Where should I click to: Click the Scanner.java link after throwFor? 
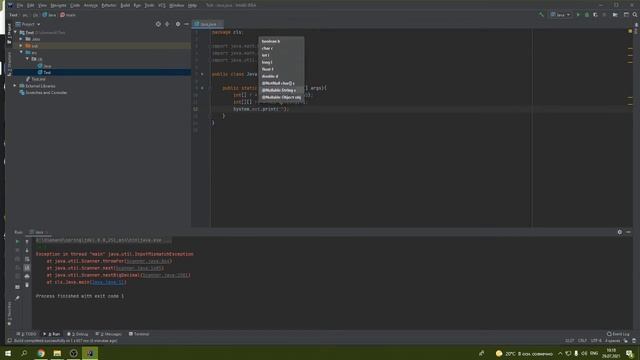tap(148, 261)
